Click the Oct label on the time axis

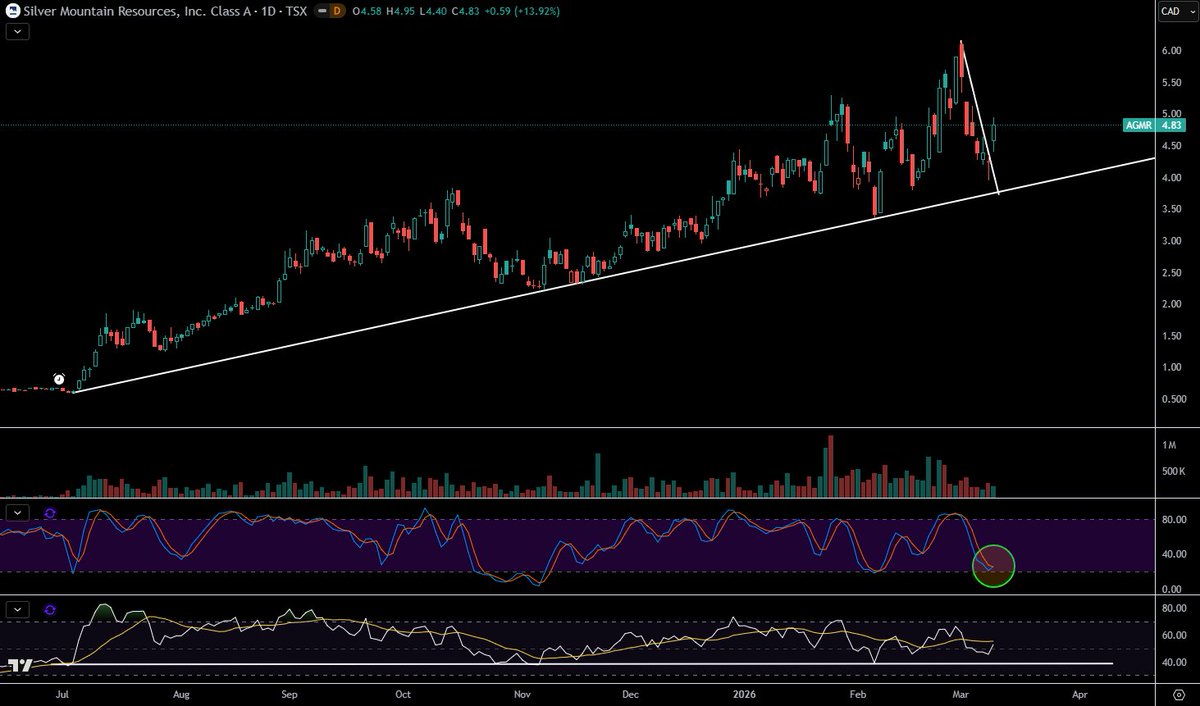(x=403, y=692)
